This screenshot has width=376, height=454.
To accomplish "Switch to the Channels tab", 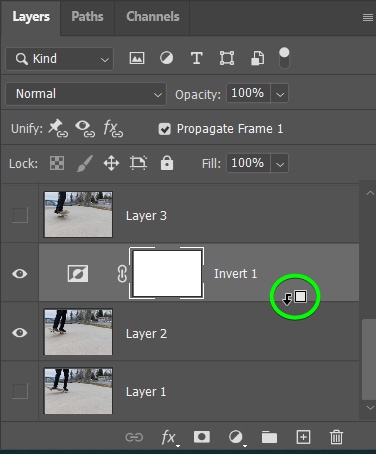I will 153,17.
